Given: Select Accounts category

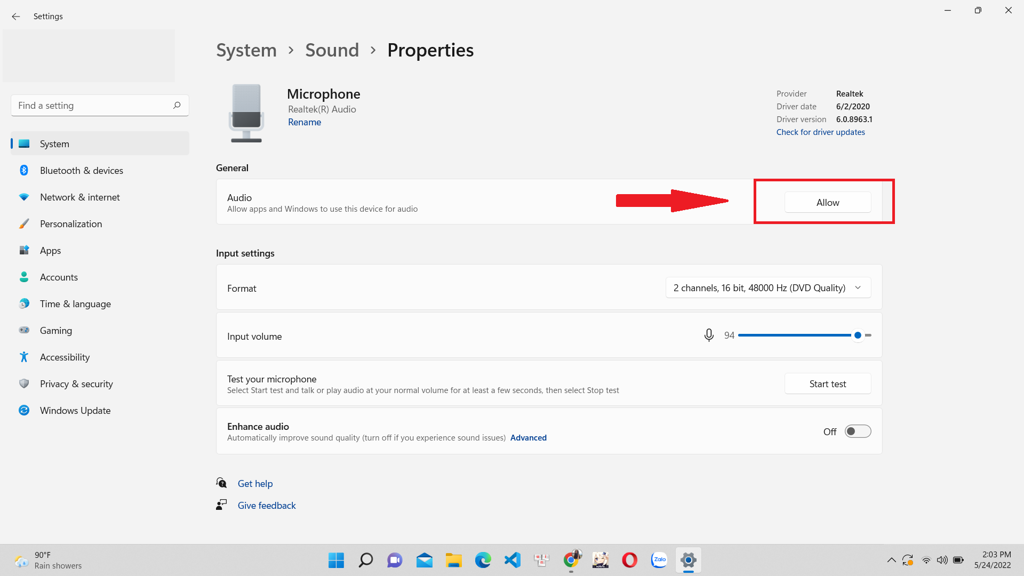Looking at the screenshot, I should pos(100,277).
